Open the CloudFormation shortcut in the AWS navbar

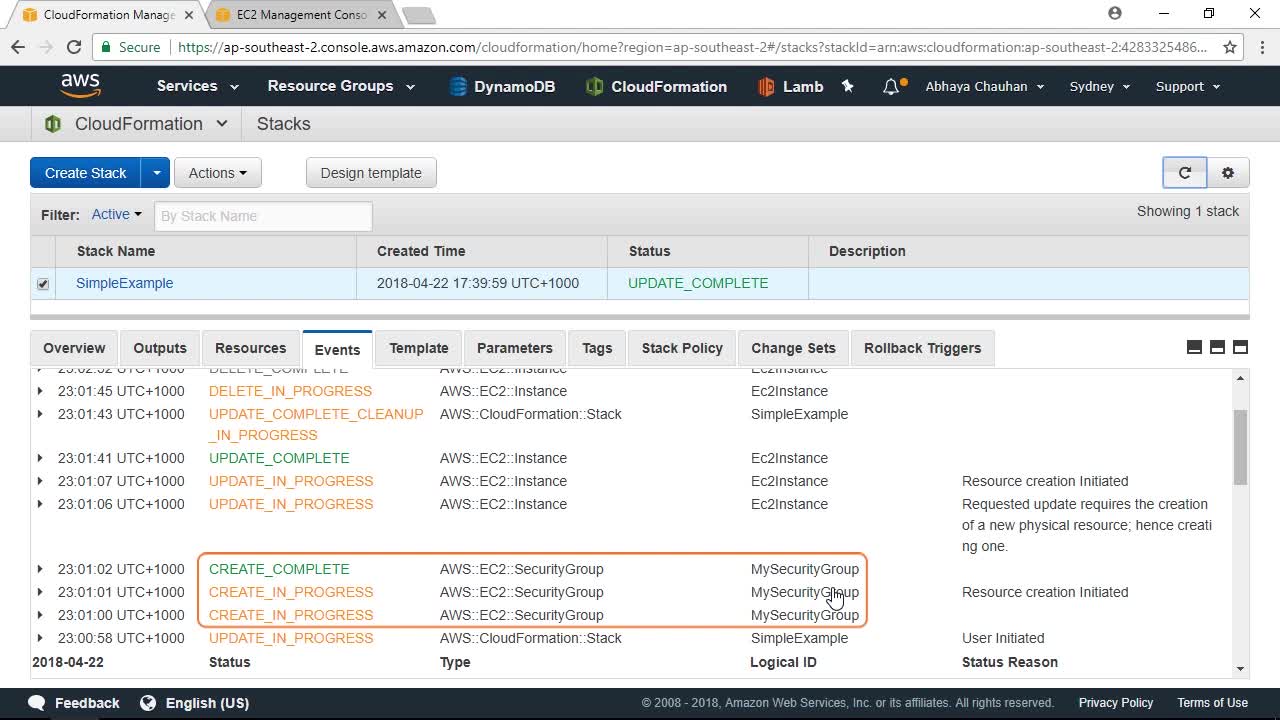657,86
